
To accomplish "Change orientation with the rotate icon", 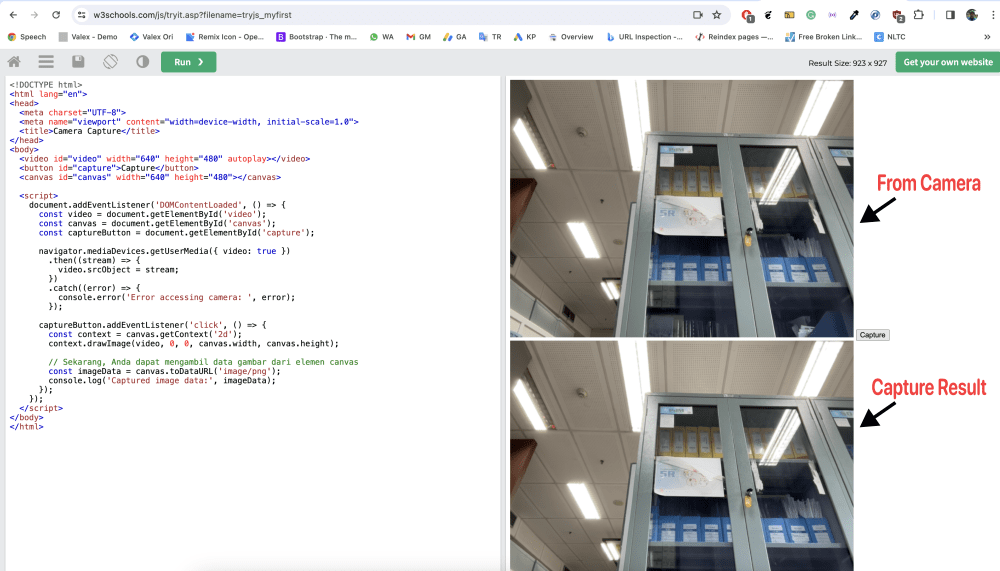I will (x=110, y=62).
